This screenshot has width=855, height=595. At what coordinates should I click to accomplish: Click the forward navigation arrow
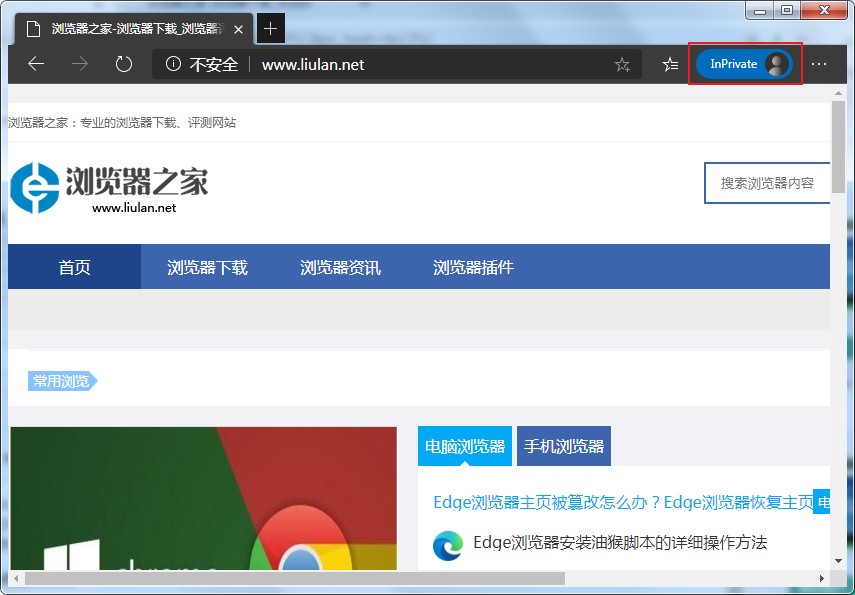[79, 63]
